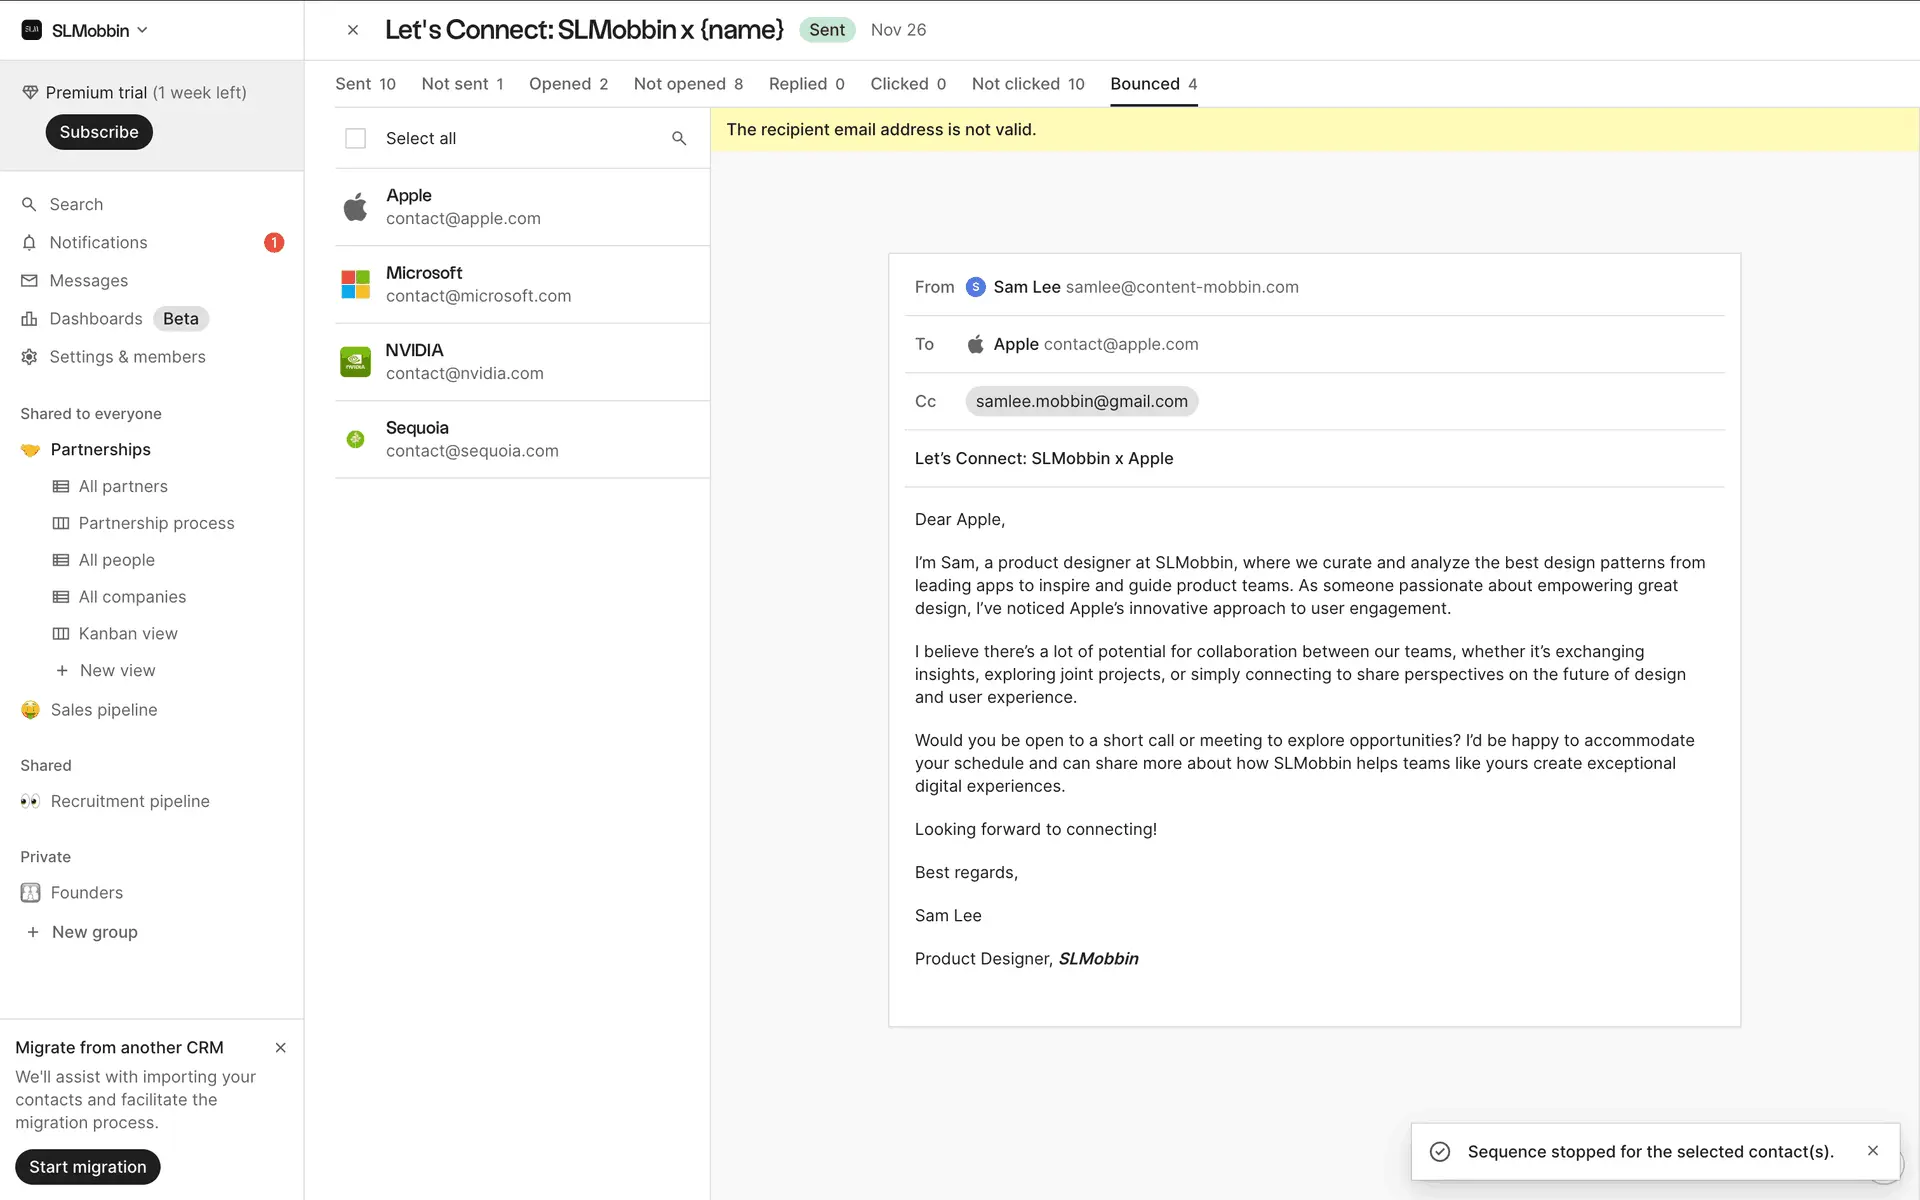Switch to the Not opened tab
Viewport: 1920px width, 1200px height.
(x=688, y=84)
